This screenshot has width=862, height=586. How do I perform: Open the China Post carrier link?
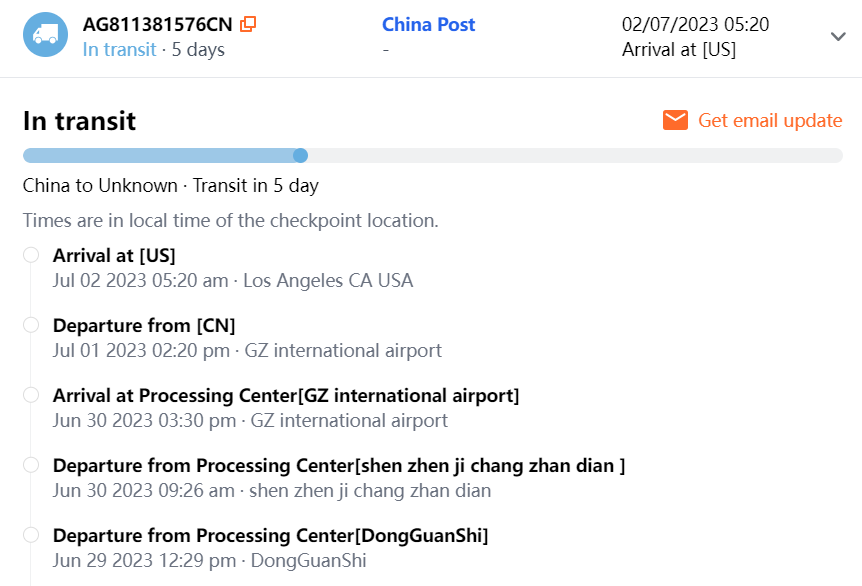[x=428, y=24]
